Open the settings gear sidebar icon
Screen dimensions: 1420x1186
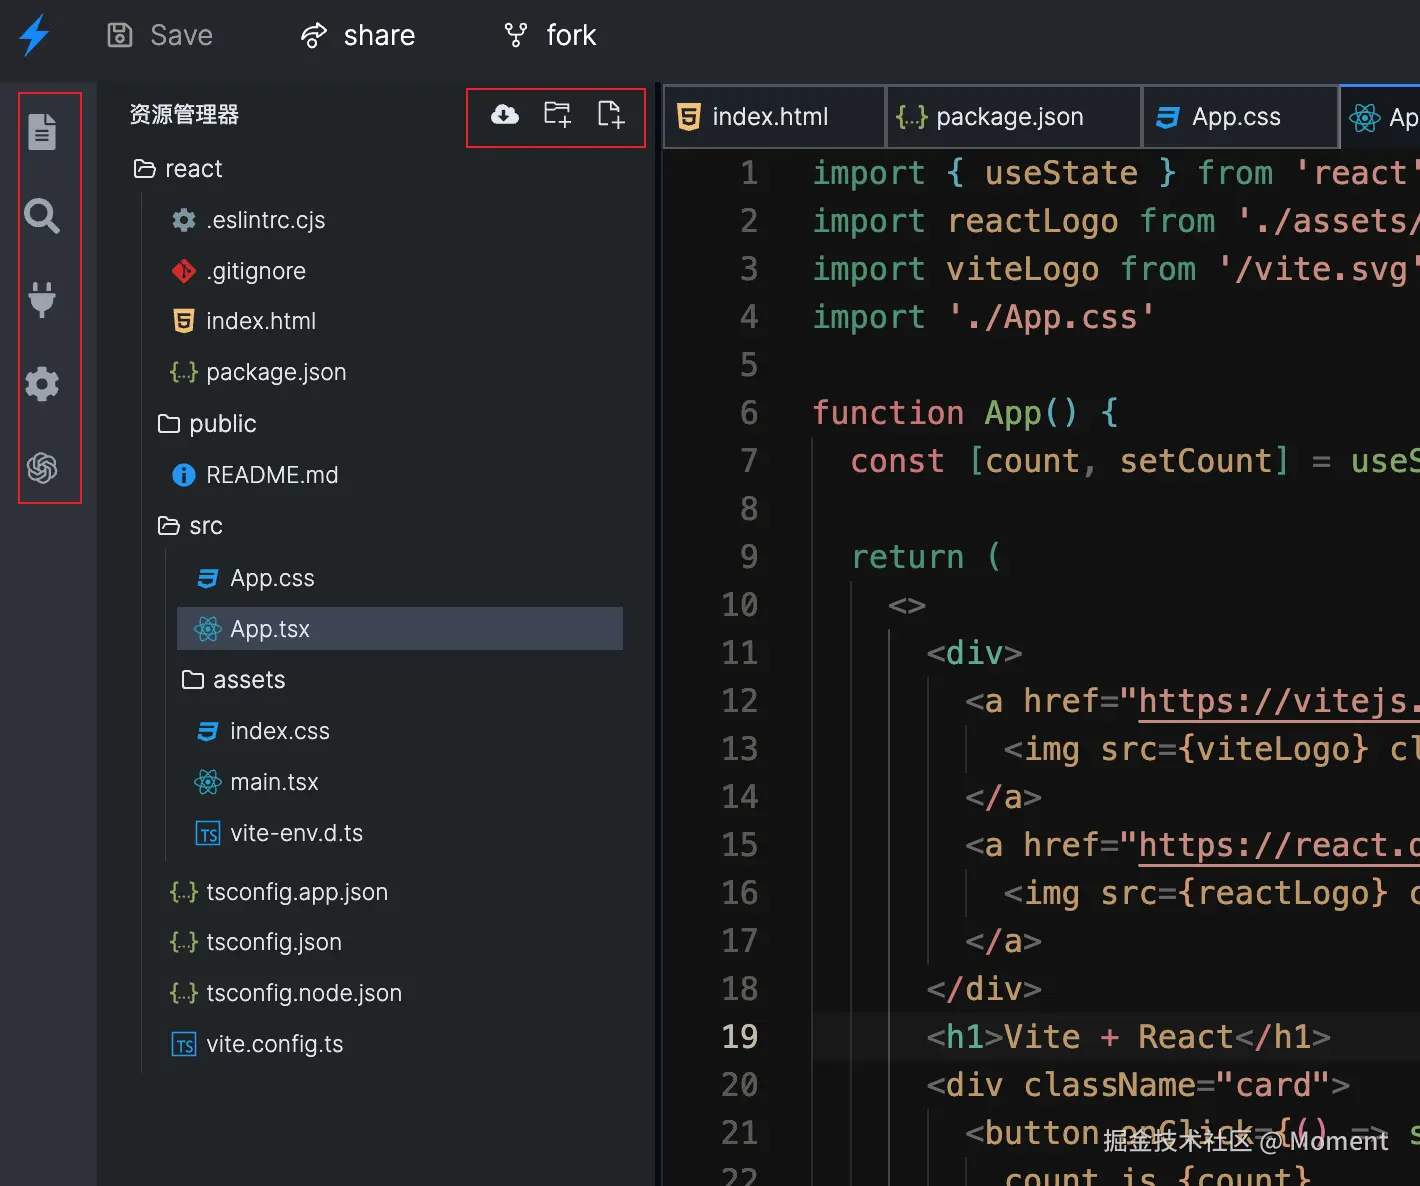pyautogui.click(x=42, y=383)
